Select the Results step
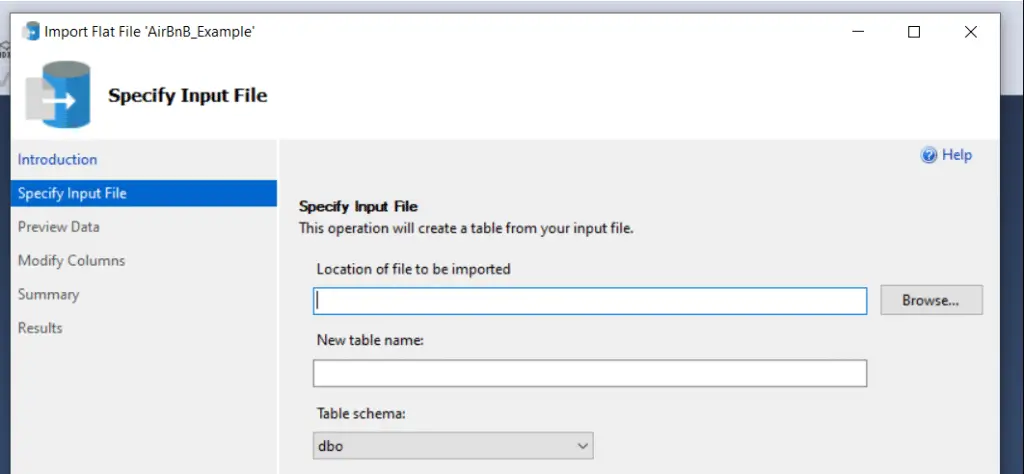The width and height of the screenshot is (1024, 474). click(x=40, y=328)
